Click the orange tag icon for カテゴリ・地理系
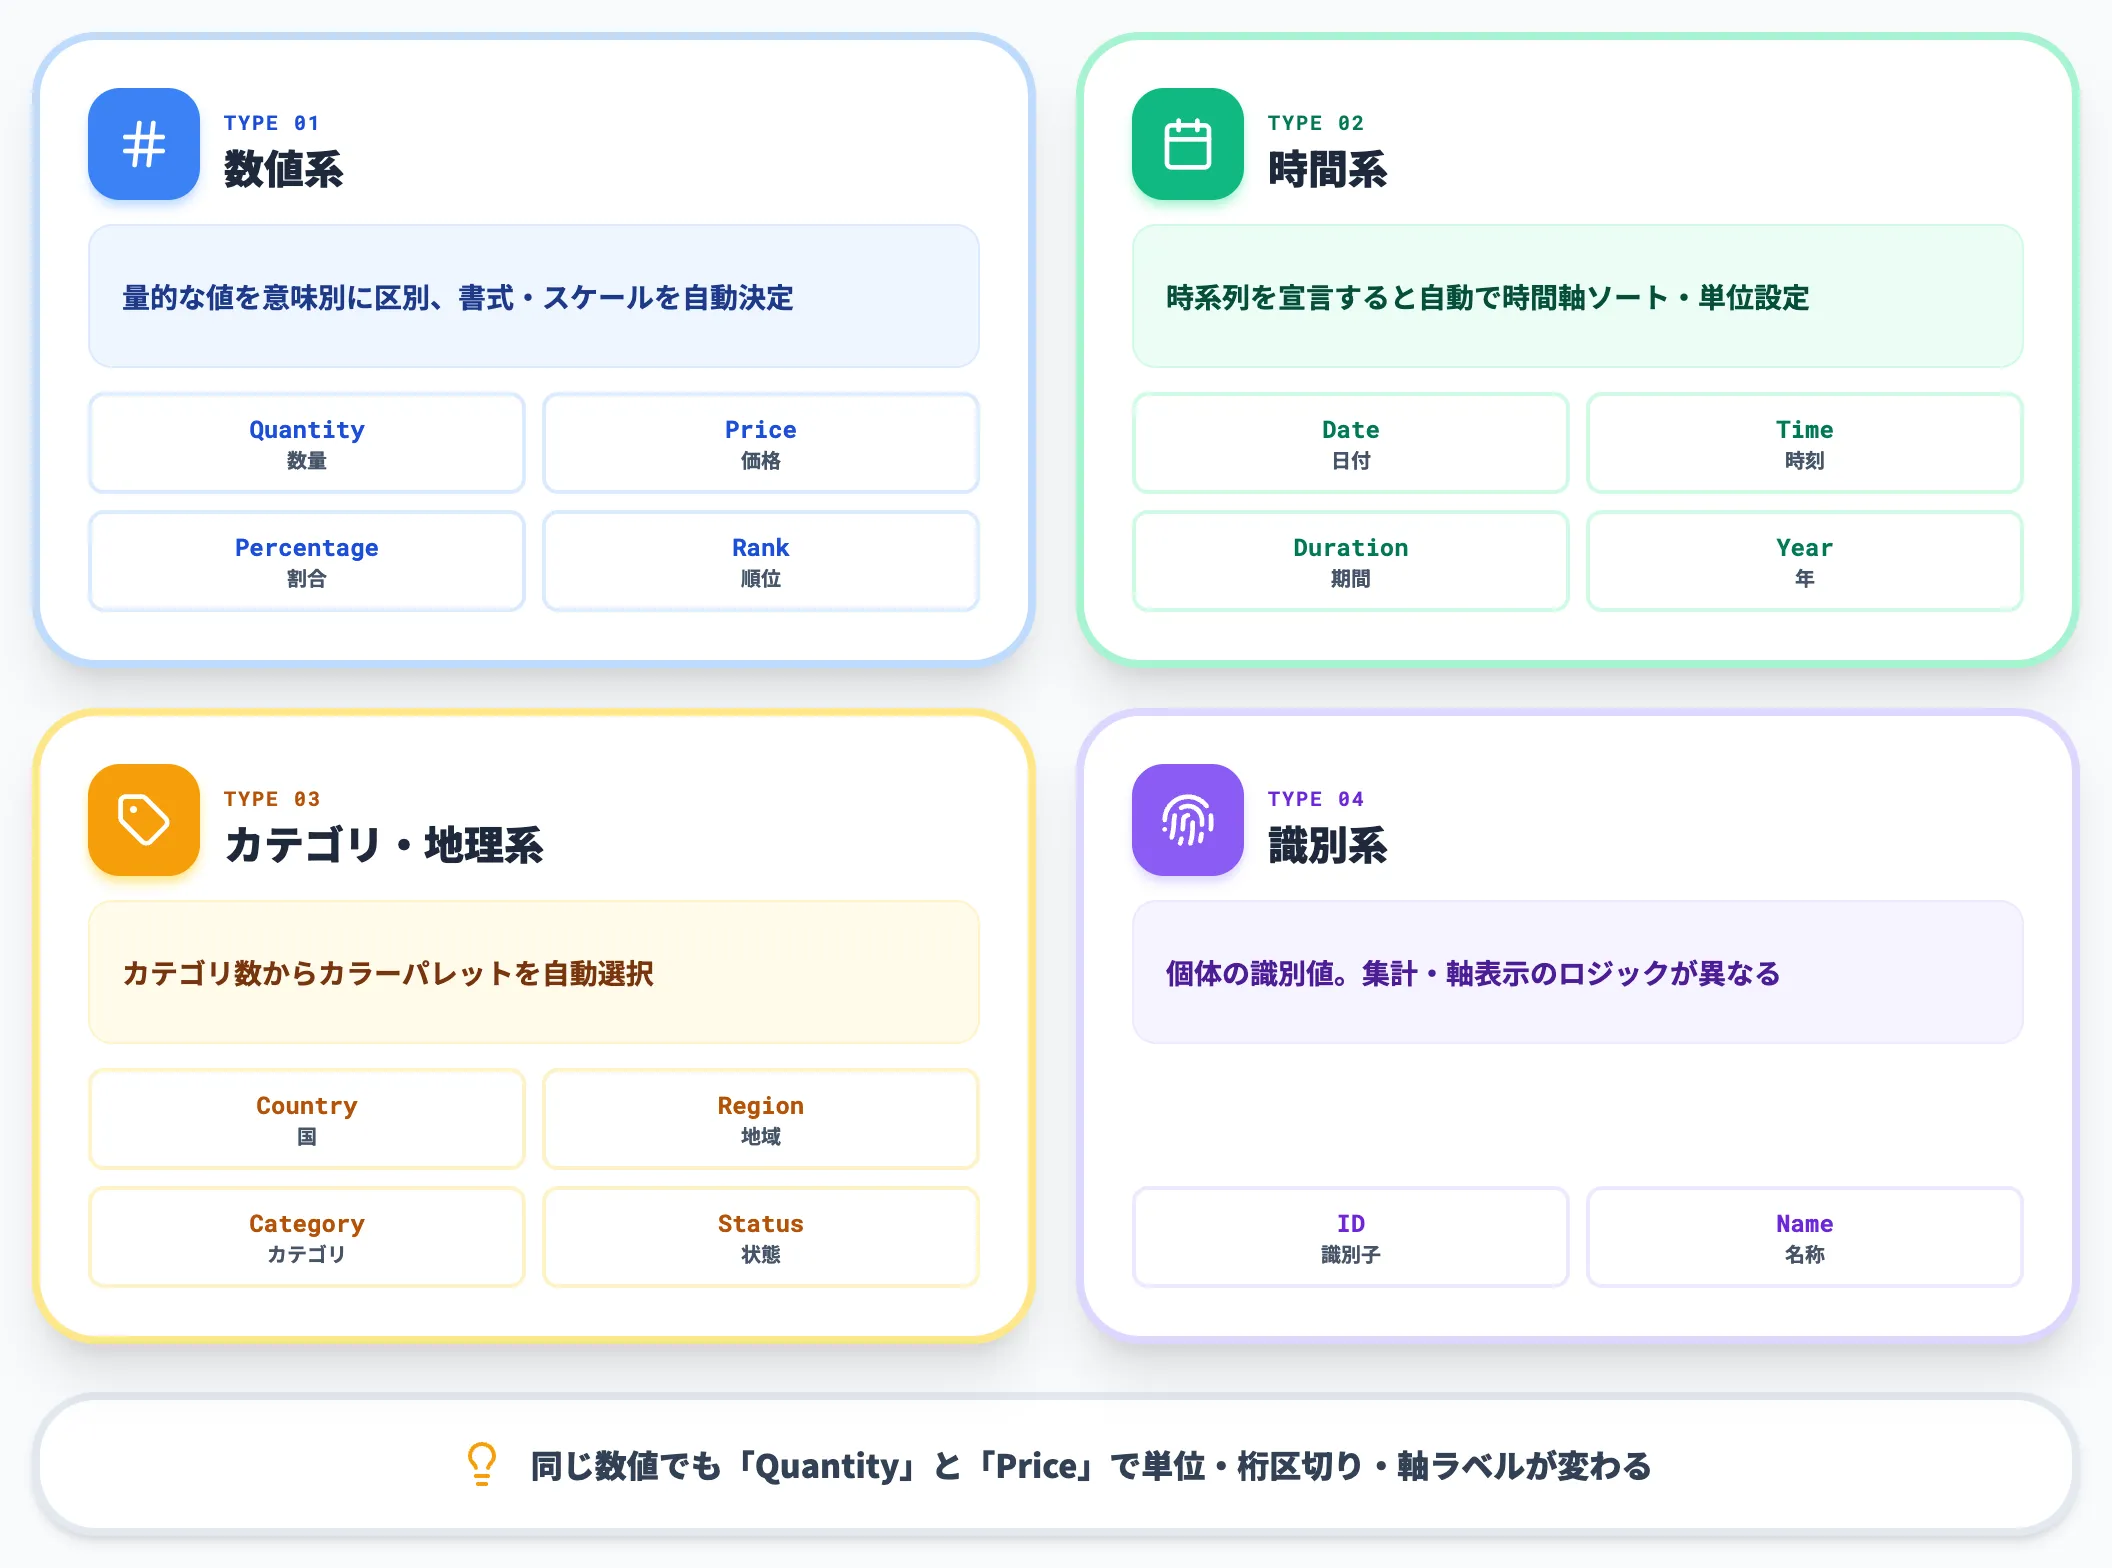Image resolution: width=2112 pixels, height=1568 pixels. [144, 820]
